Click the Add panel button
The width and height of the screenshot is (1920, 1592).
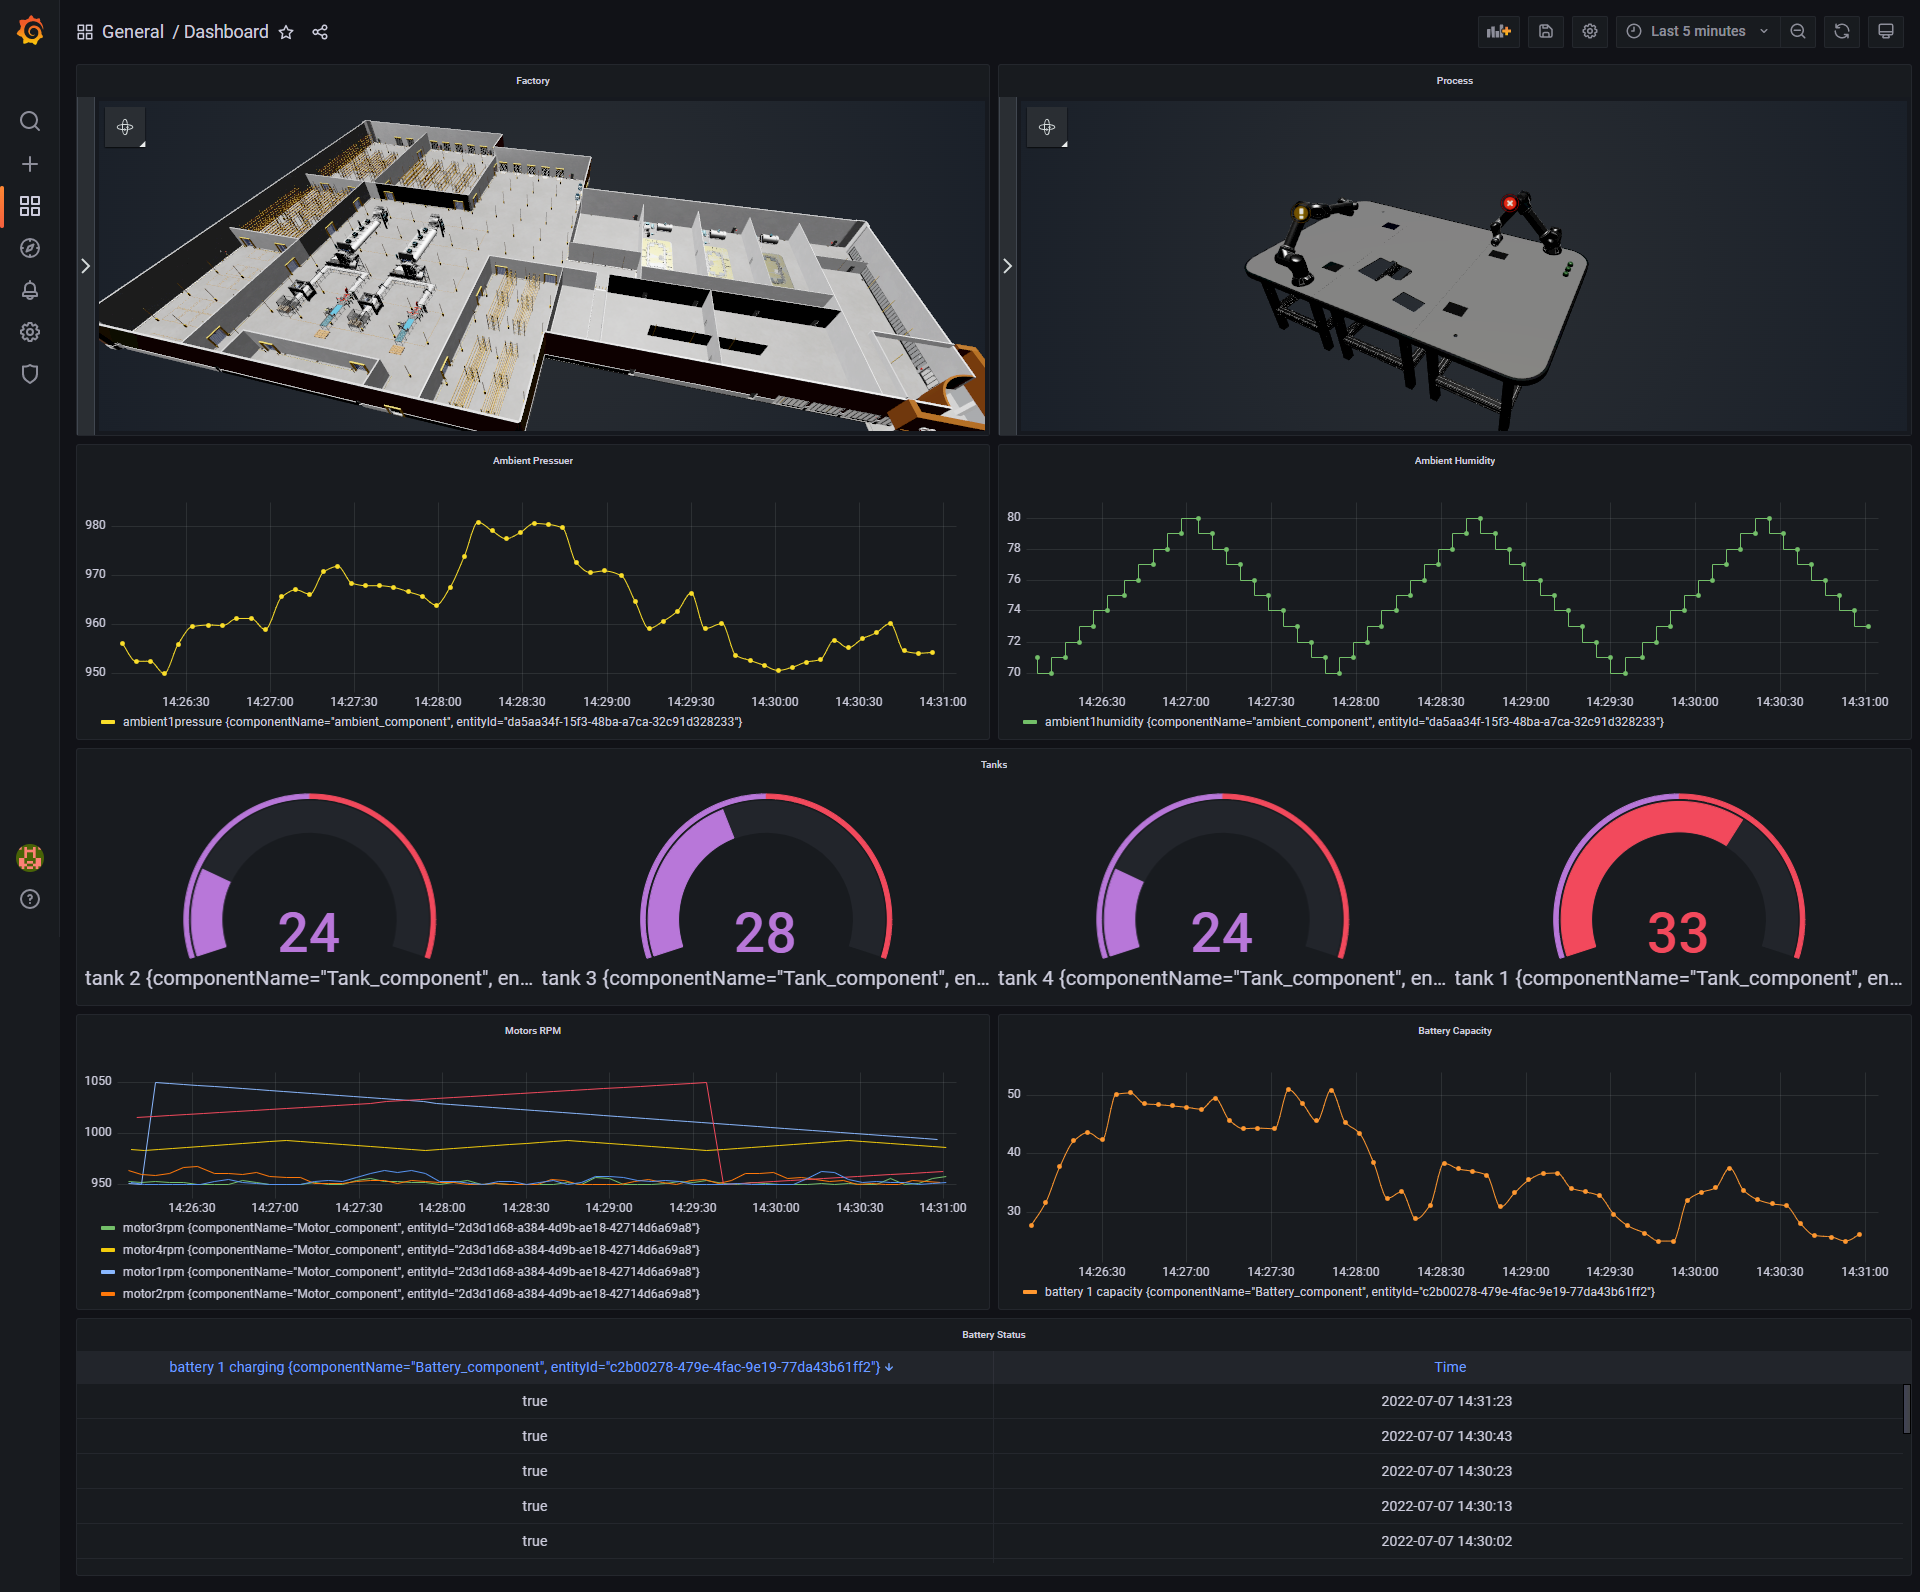pyautogui.click(x=1498, y=31)
